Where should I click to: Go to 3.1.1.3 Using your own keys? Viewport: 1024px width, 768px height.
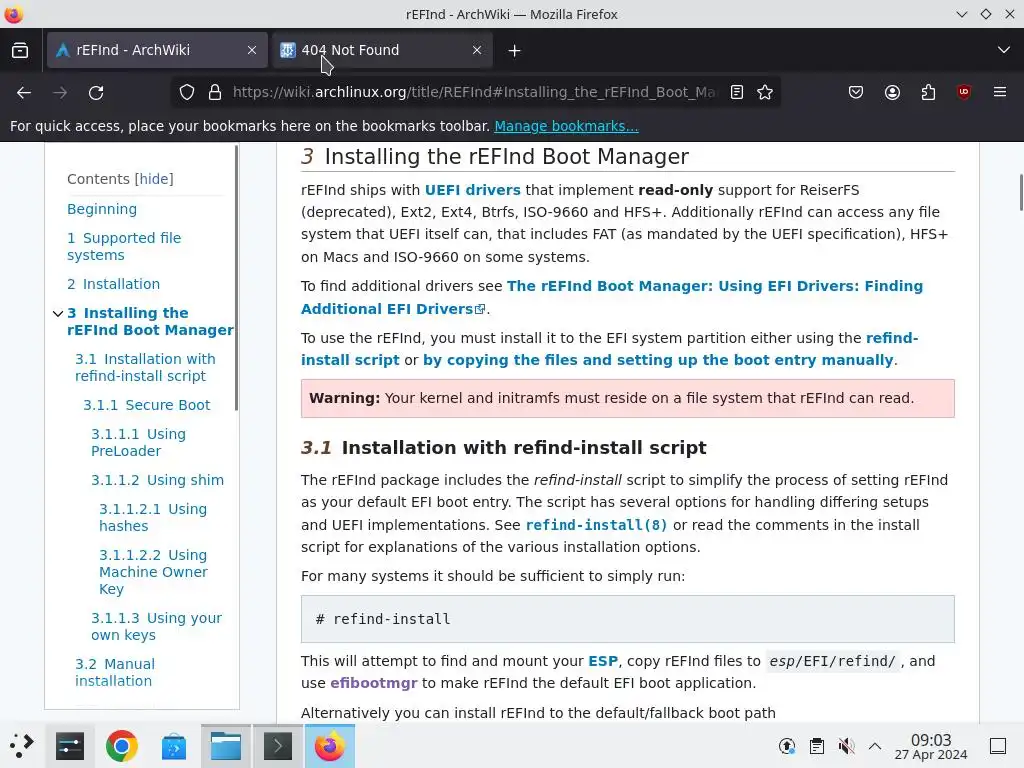point(157,626)
